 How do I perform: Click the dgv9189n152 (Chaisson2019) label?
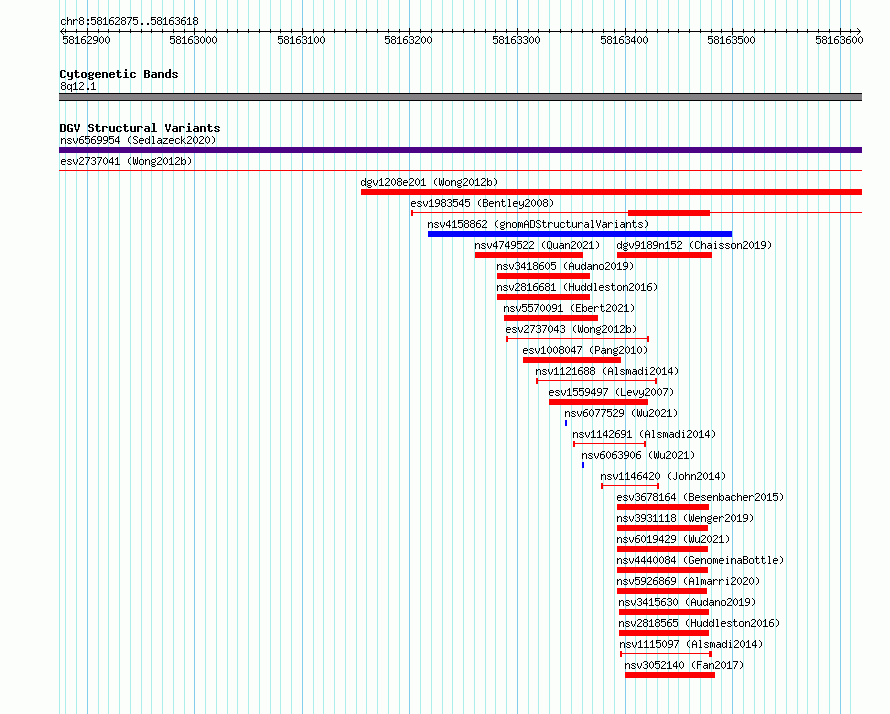[694, 245]
